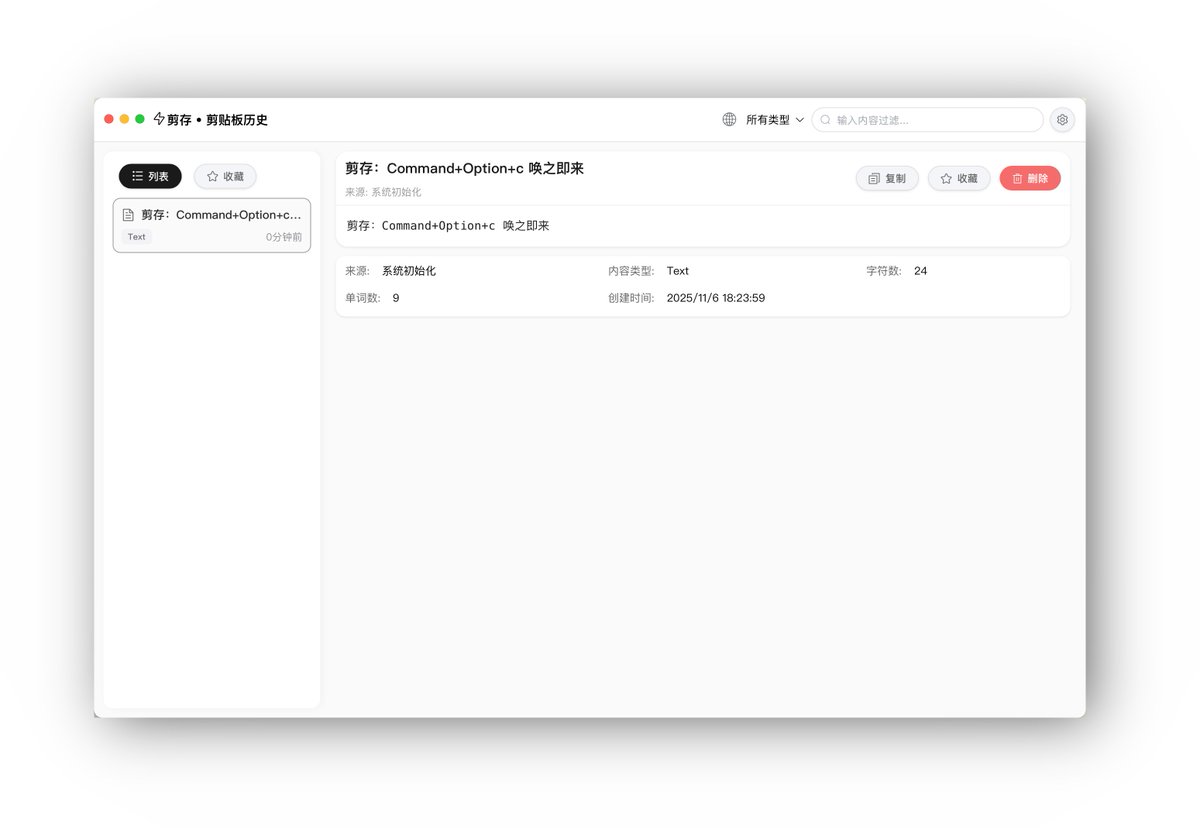Image resolution: width=1200 pixels, height=828 pixels.
Task: Click the list icon inside the 列表 button
Action: [136, 176]
